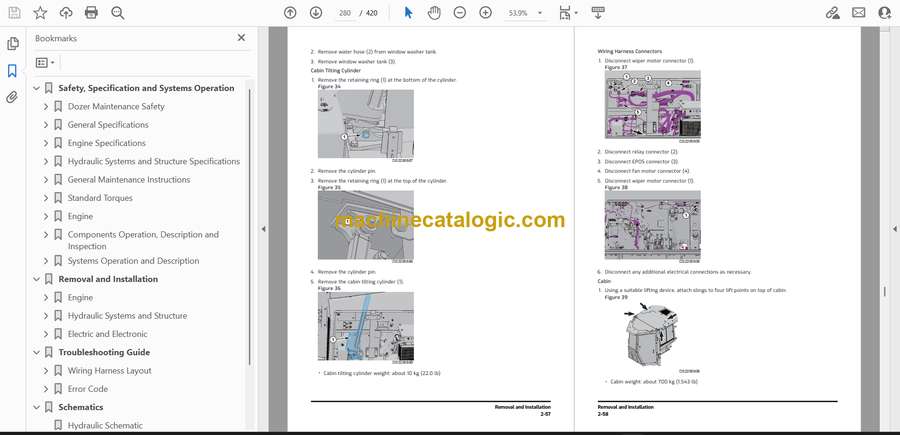Expand the right tools pane arrow
The width and height of the screenshot is (900, 435).
[894, 229]
